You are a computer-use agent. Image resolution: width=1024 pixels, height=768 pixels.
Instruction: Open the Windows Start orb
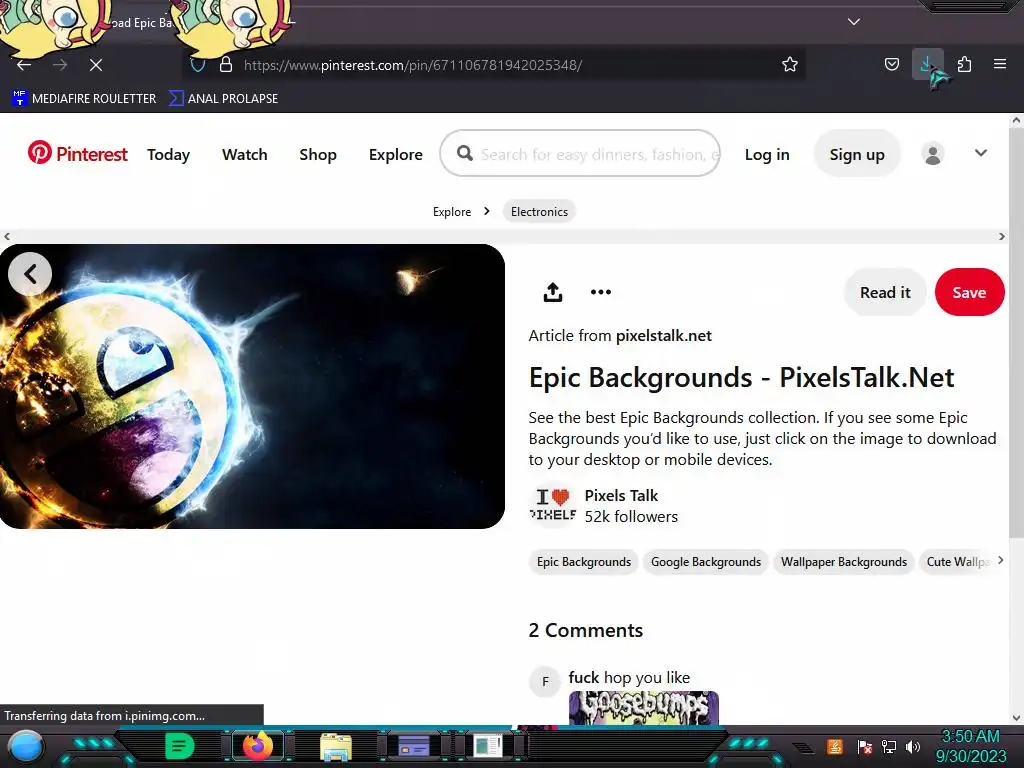(x=25, y=746)
